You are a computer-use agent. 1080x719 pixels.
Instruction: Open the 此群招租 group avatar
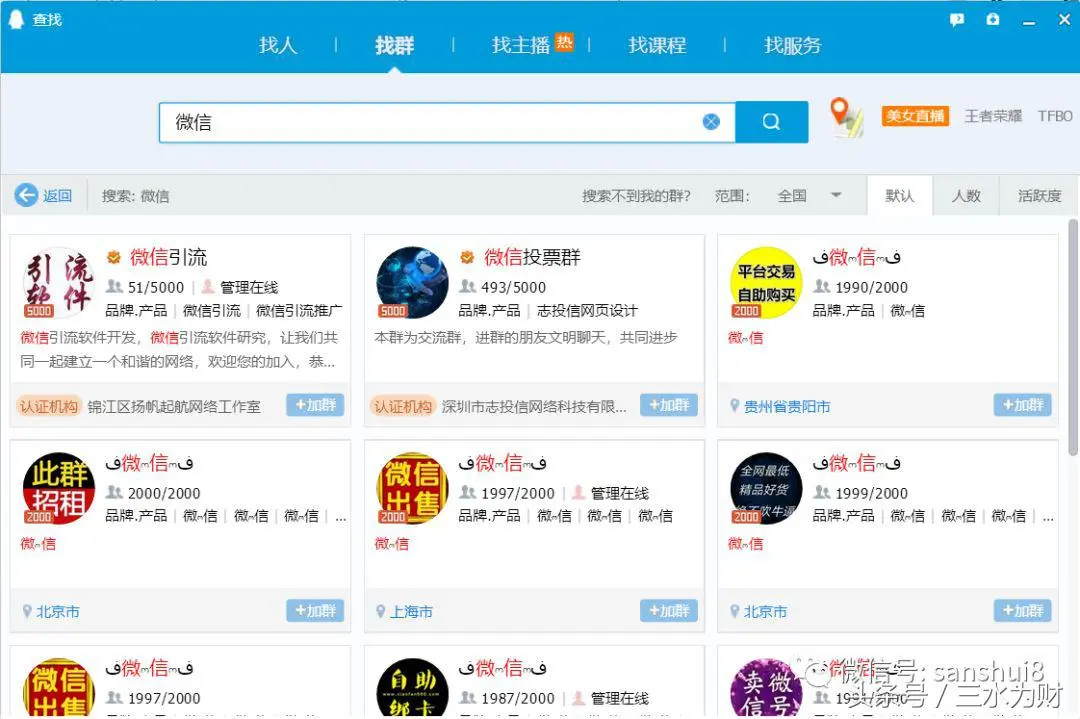click(59, 488)
